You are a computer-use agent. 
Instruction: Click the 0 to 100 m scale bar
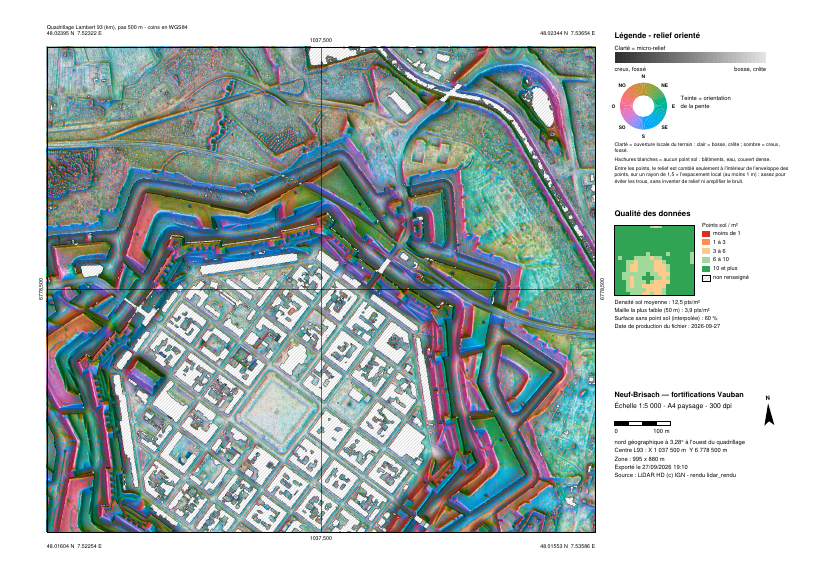coord(642,423)
